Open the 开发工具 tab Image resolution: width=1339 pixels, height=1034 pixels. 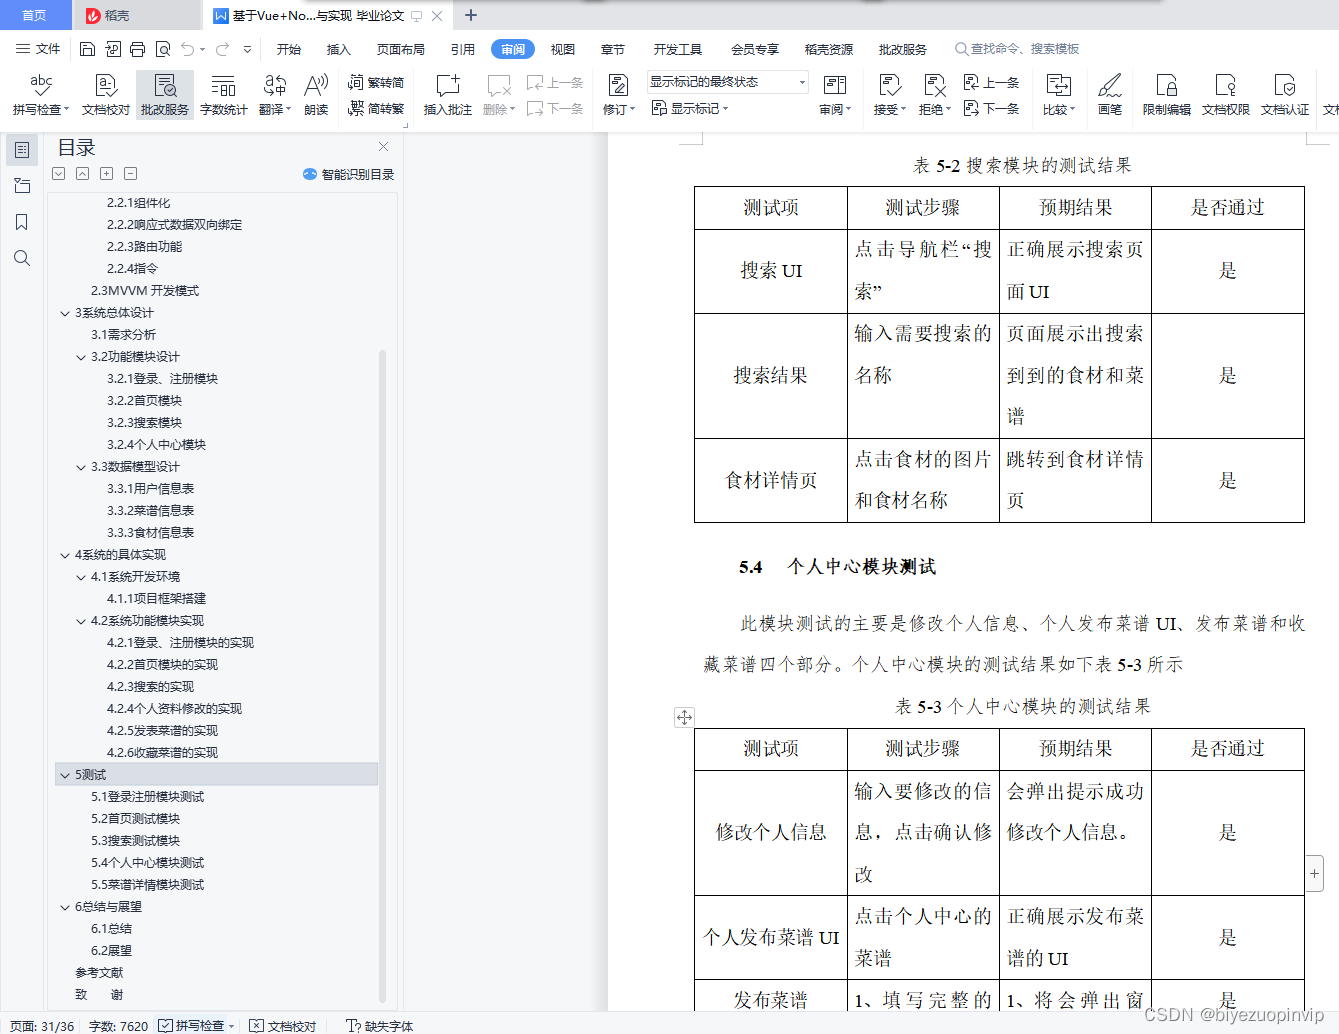(676, 47)
